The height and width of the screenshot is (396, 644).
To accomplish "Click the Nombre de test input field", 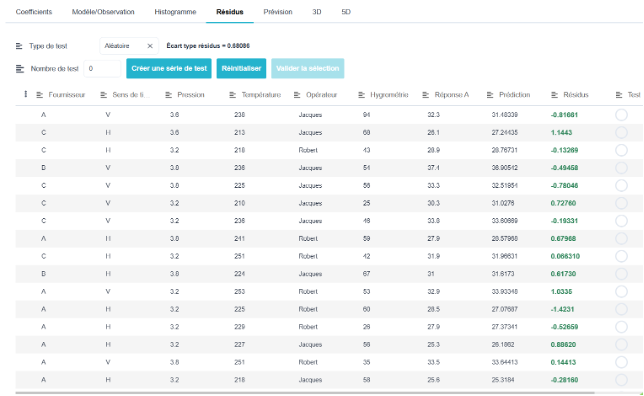I will pos(102,69).
